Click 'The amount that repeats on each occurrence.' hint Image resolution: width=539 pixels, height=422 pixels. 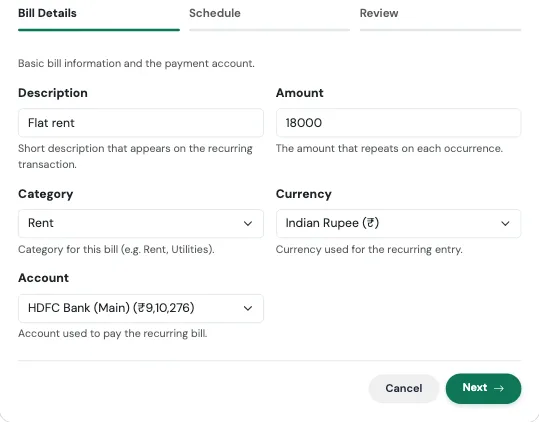coord(389,148)
